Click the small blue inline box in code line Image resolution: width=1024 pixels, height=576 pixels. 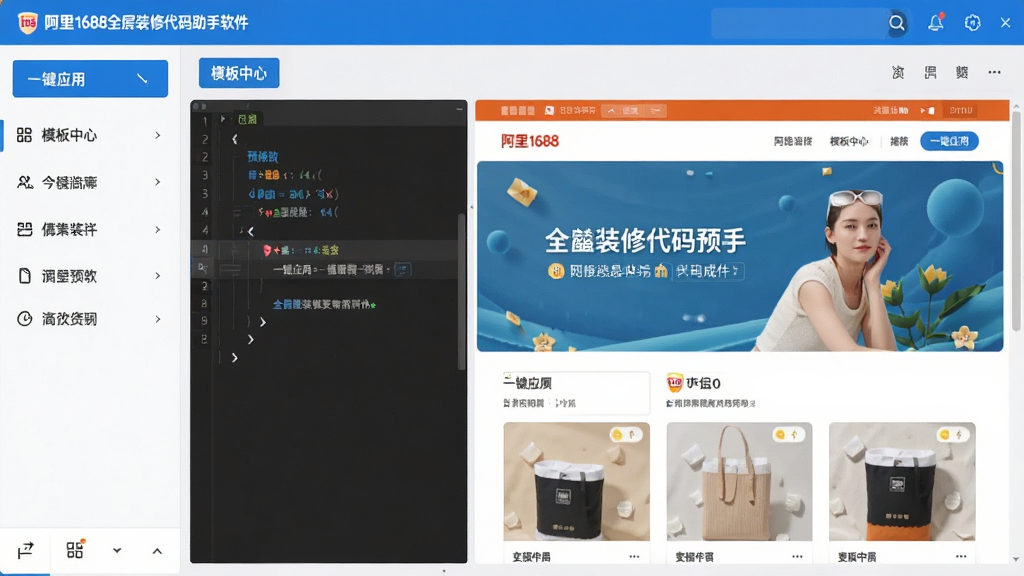[x=403, y=269]
